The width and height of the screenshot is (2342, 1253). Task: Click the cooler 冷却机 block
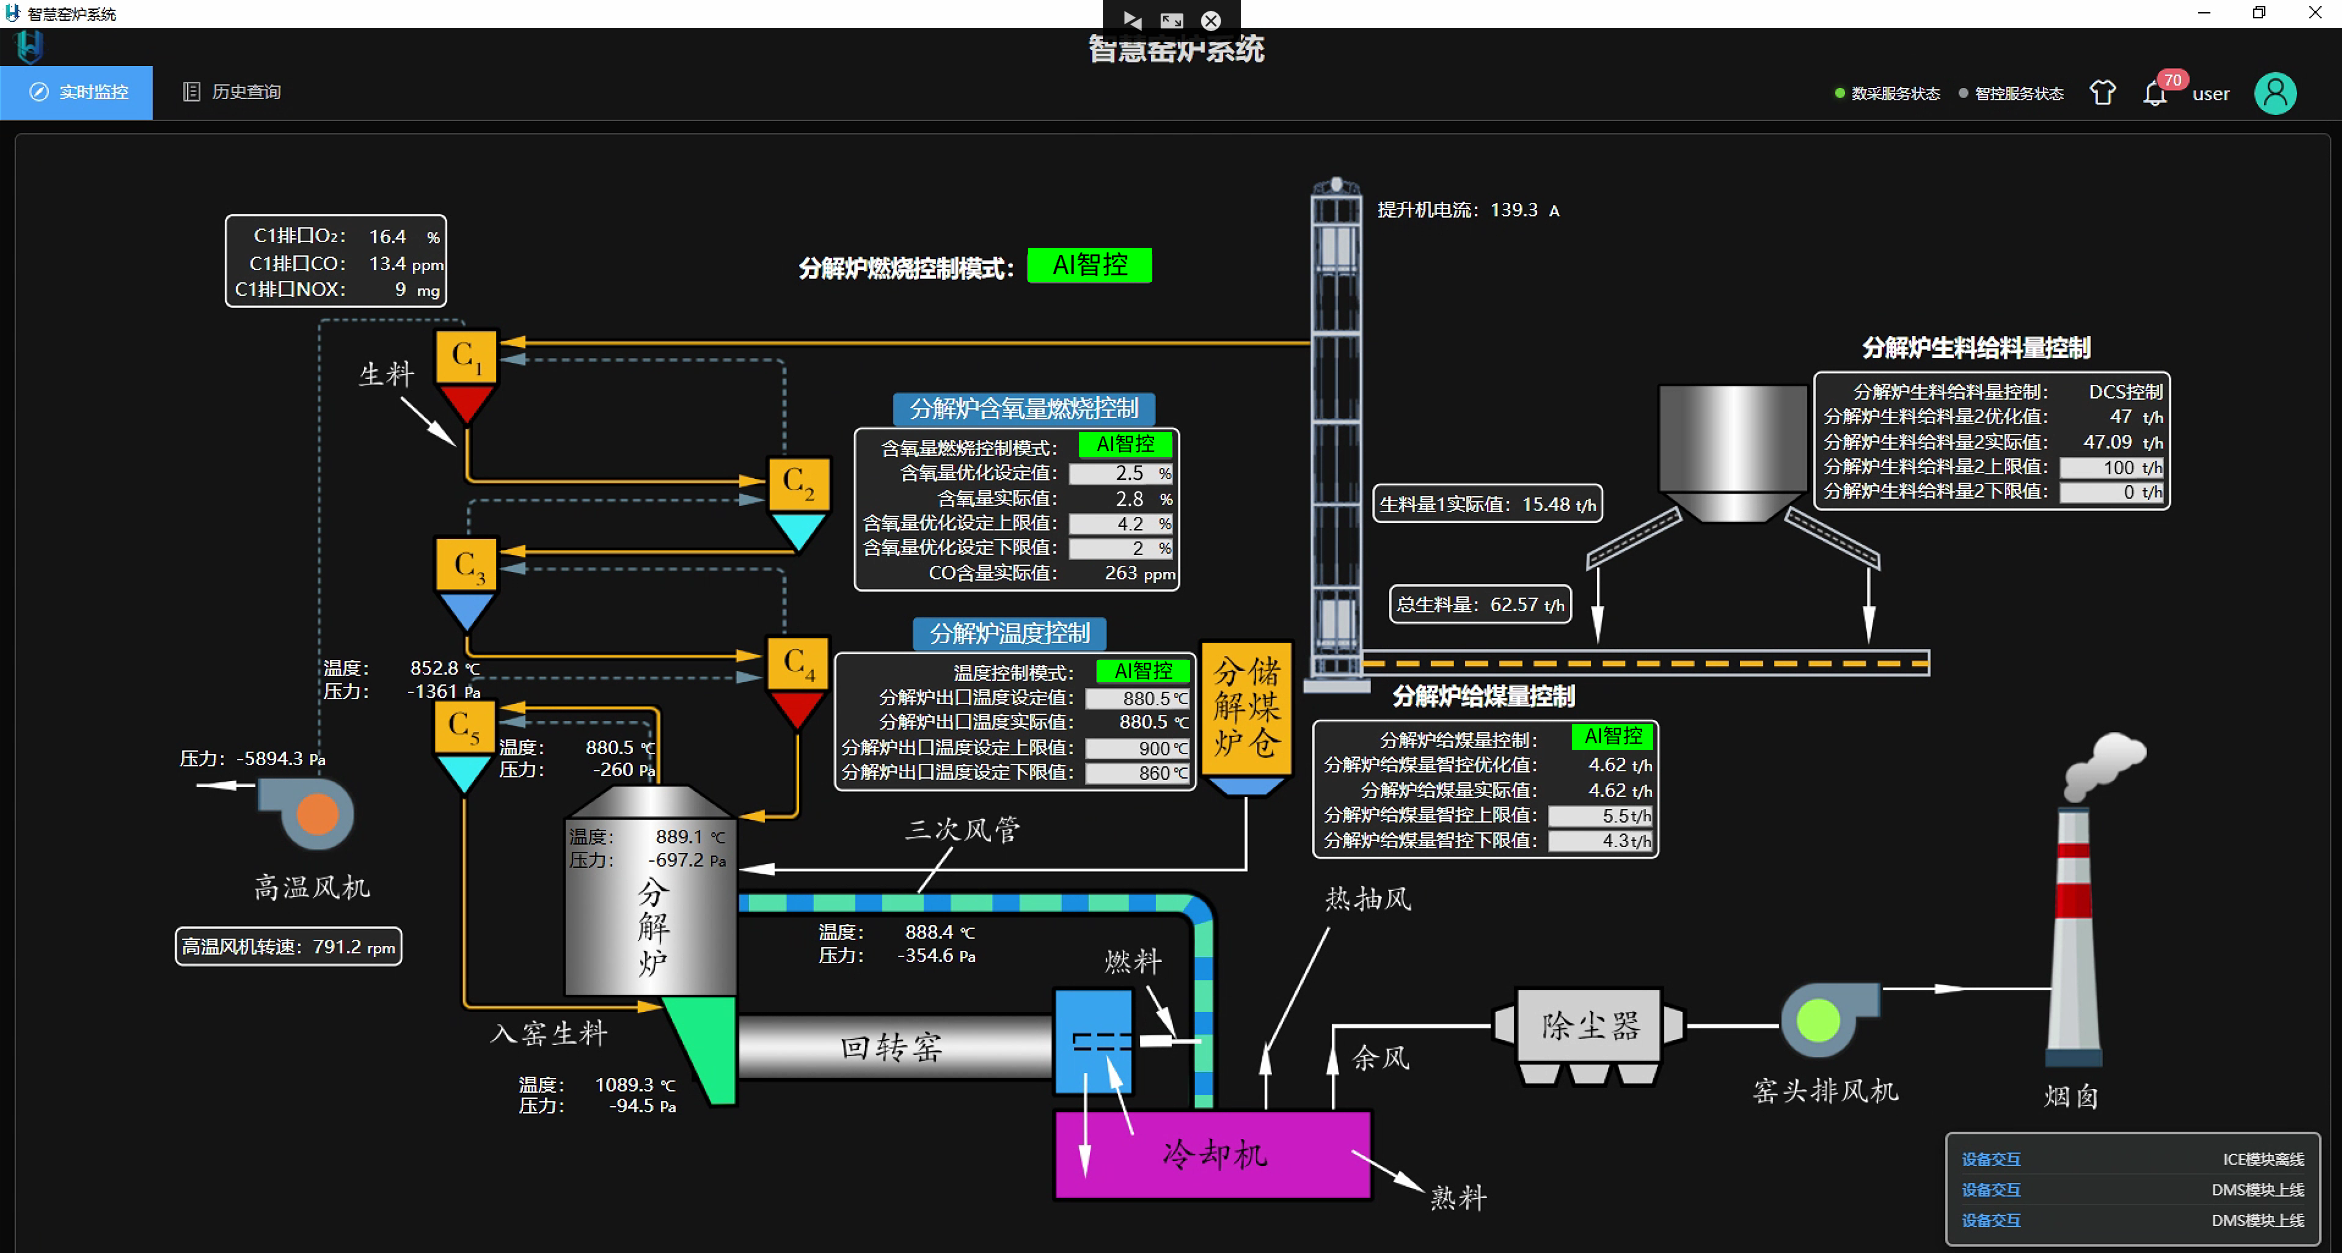[x=1213, y=1154]
